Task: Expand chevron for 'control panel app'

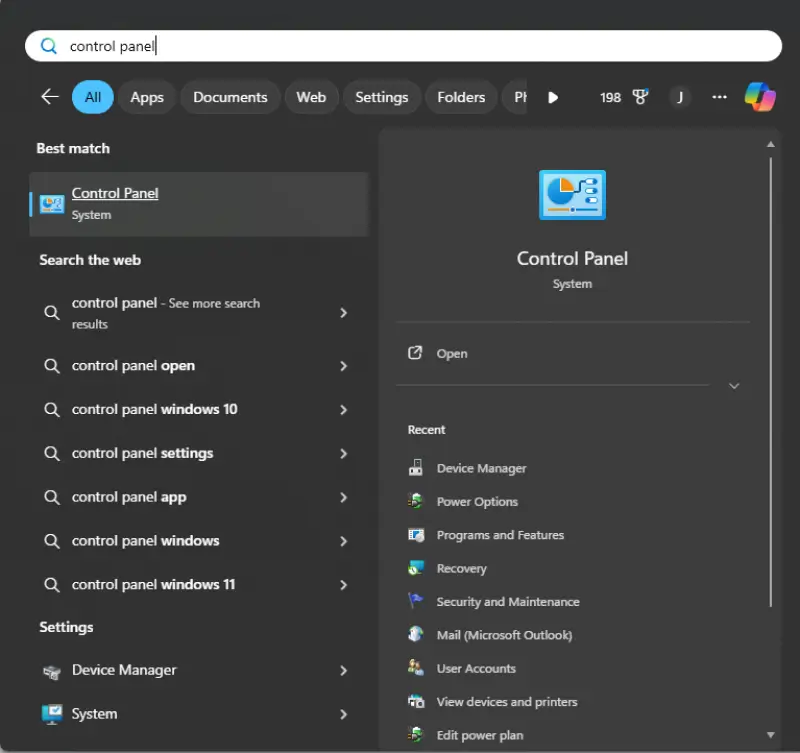Action: [343, 497]
